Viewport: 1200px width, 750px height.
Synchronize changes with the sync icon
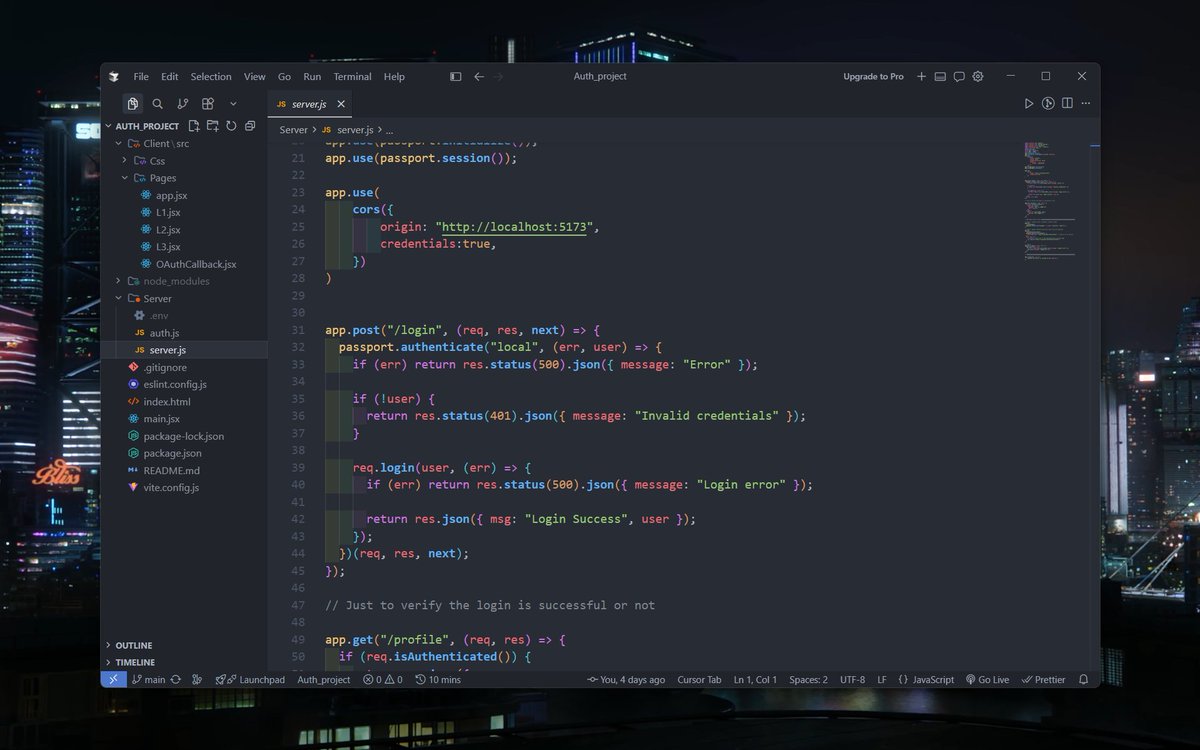point(176,679)
